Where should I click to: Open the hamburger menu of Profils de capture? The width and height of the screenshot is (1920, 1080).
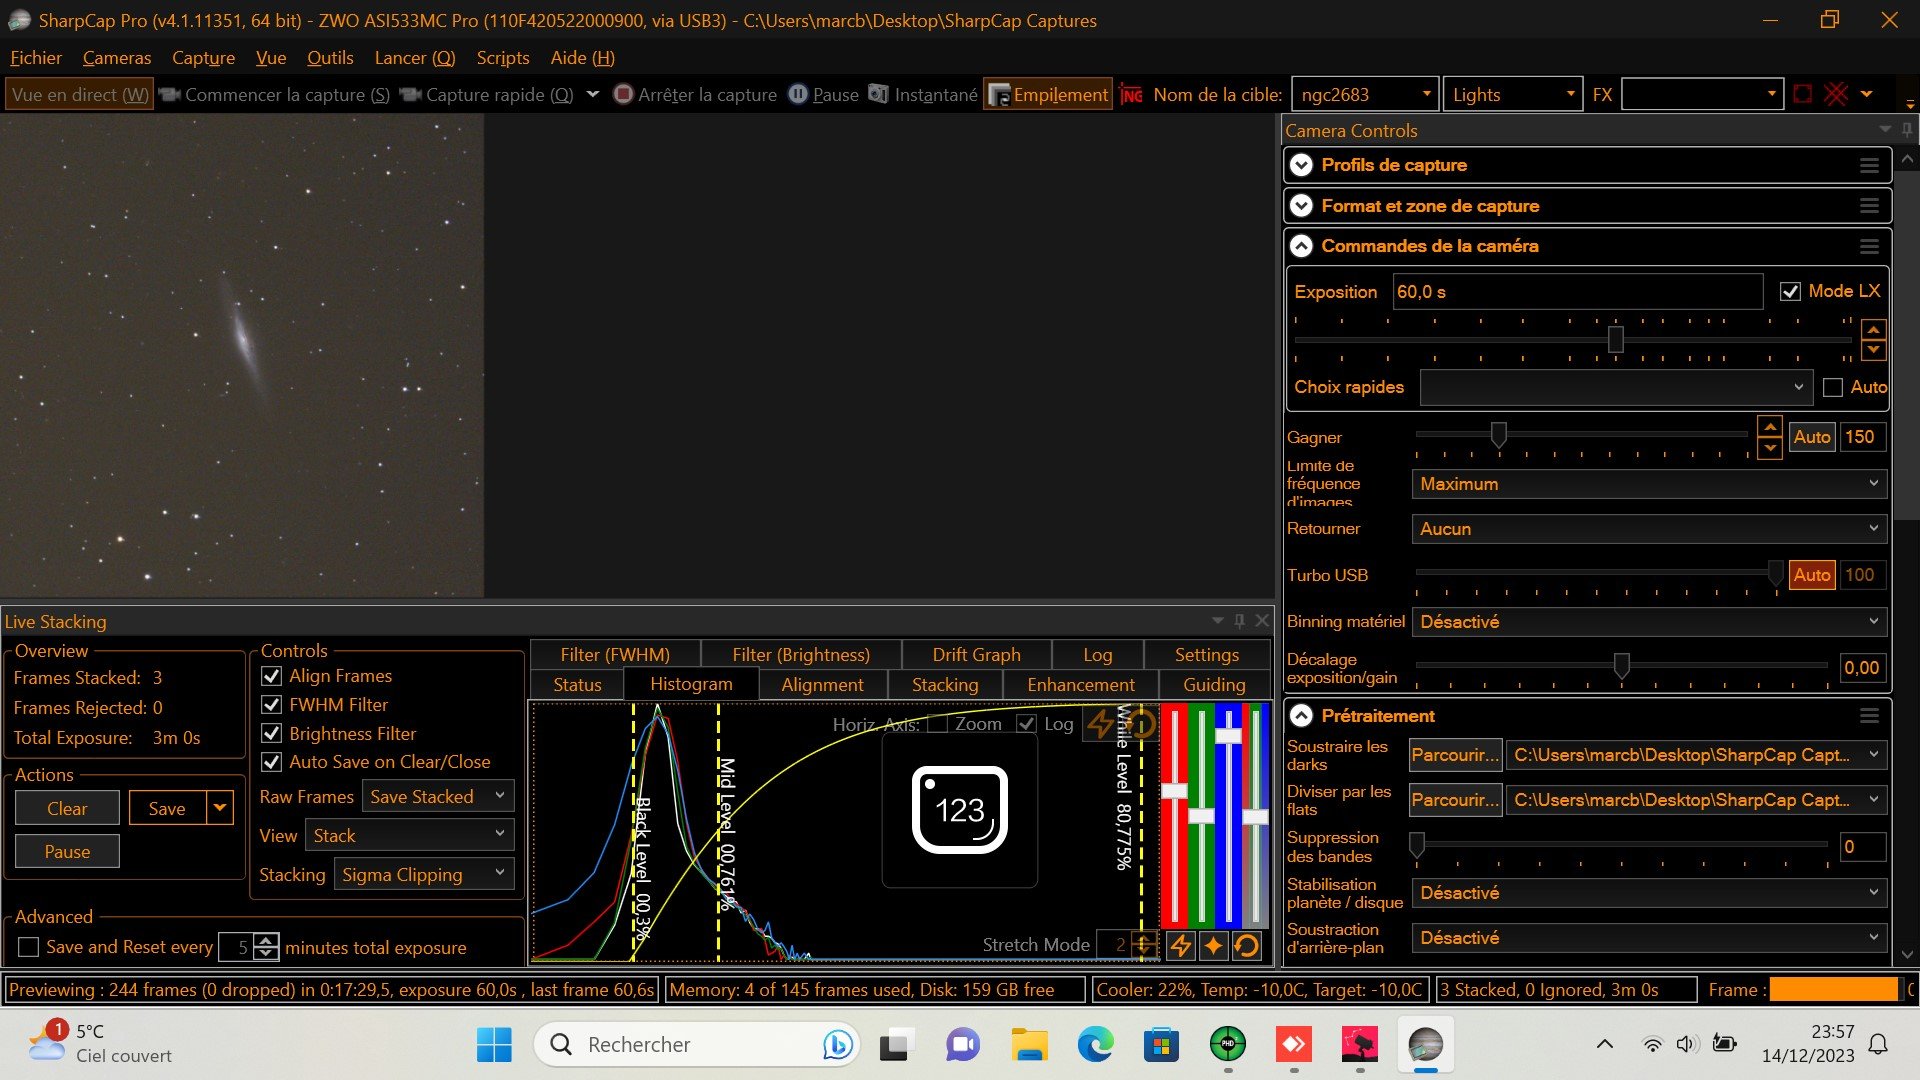(x=1869, y=166)
